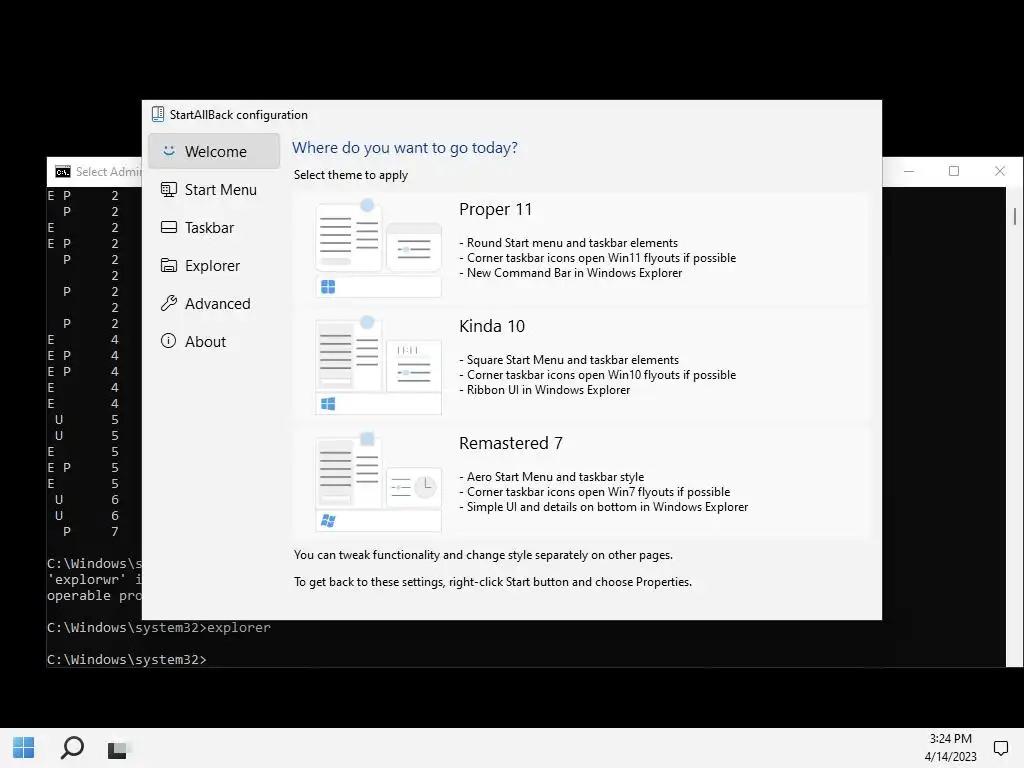The height and width of the screenshot is (768, 1024).
Task: Maximize the command prompt window
Action: pyautogui.click(x=954, y=171)
